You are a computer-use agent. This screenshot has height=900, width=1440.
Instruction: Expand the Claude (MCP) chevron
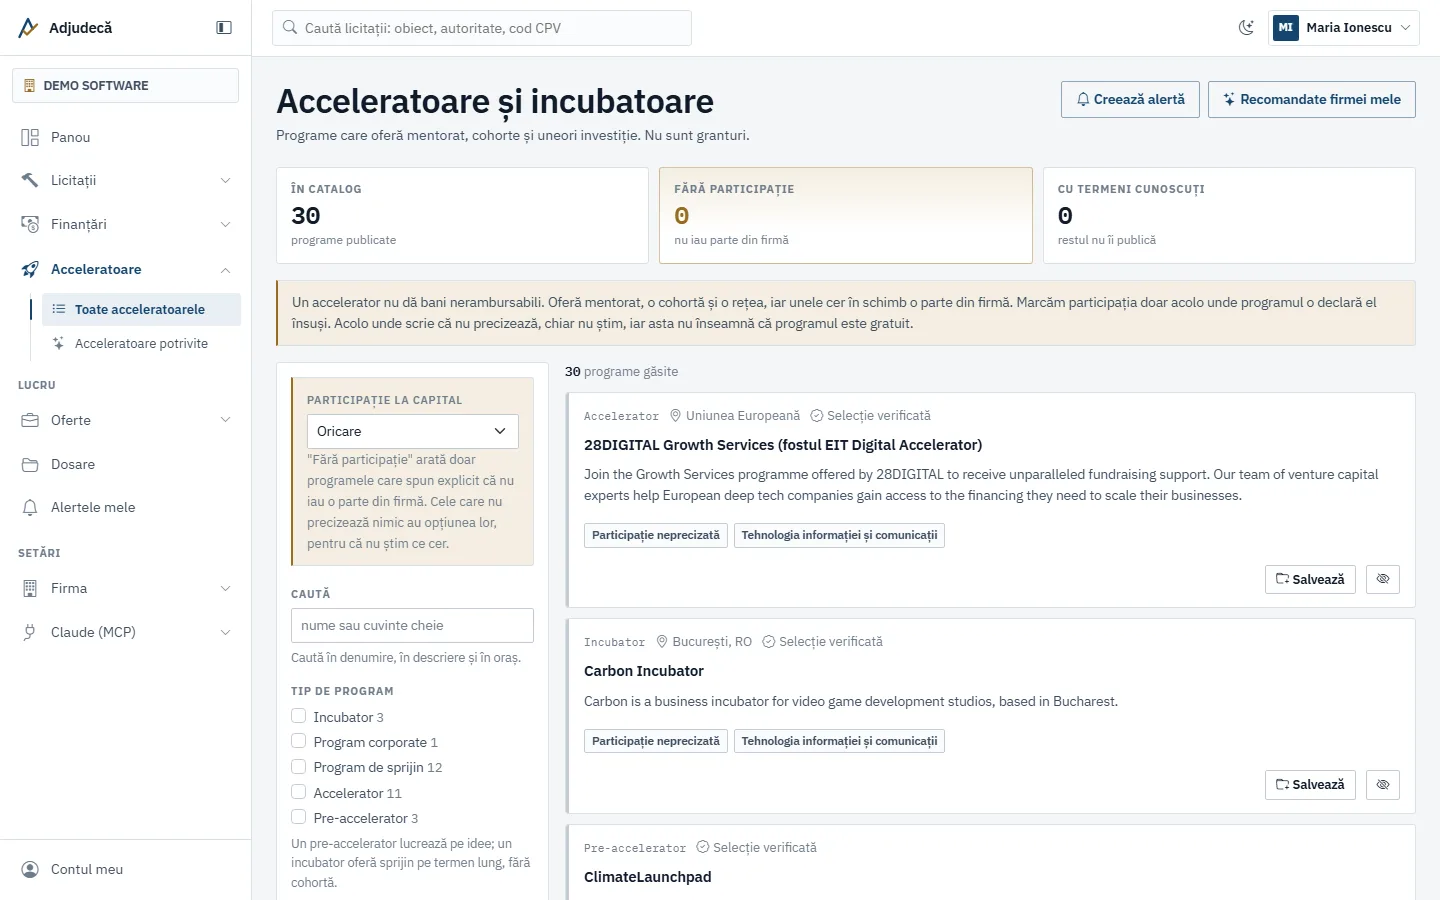click(x=225, y=632)
